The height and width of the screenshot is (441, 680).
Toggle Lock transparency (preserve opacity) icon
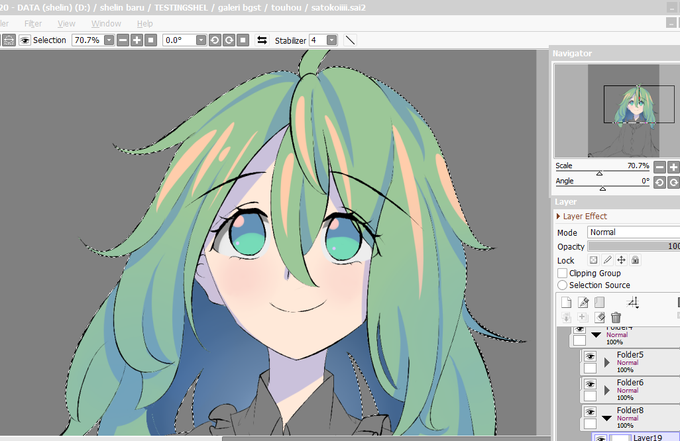pos(593,260)
